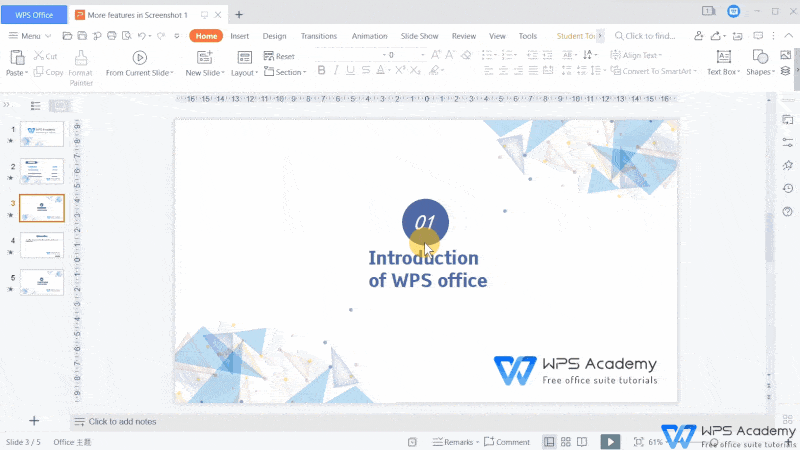Select slide 5 thumbnail
This screenshot has width=800, height=450.
(x=42, y=282)
